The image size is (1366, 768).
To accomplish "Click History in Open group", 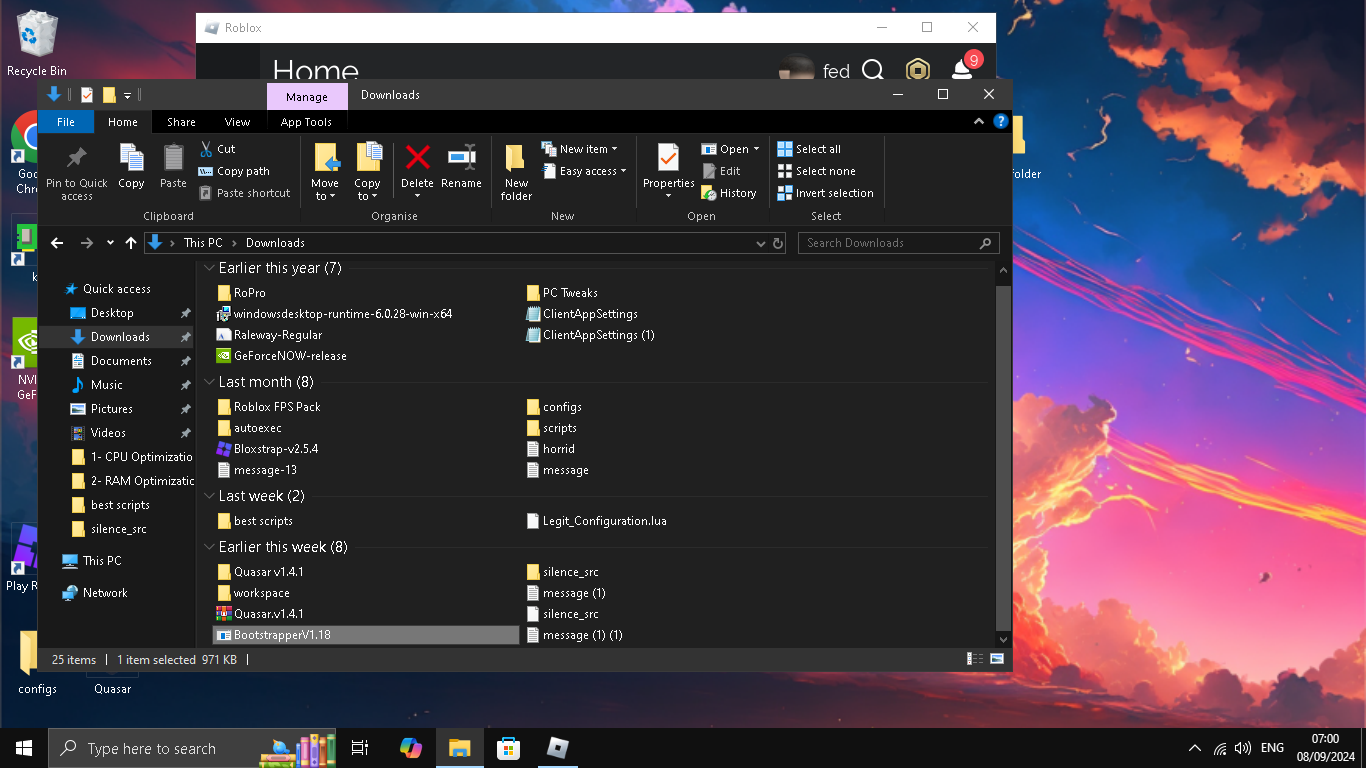I will [x=729, y=193].
